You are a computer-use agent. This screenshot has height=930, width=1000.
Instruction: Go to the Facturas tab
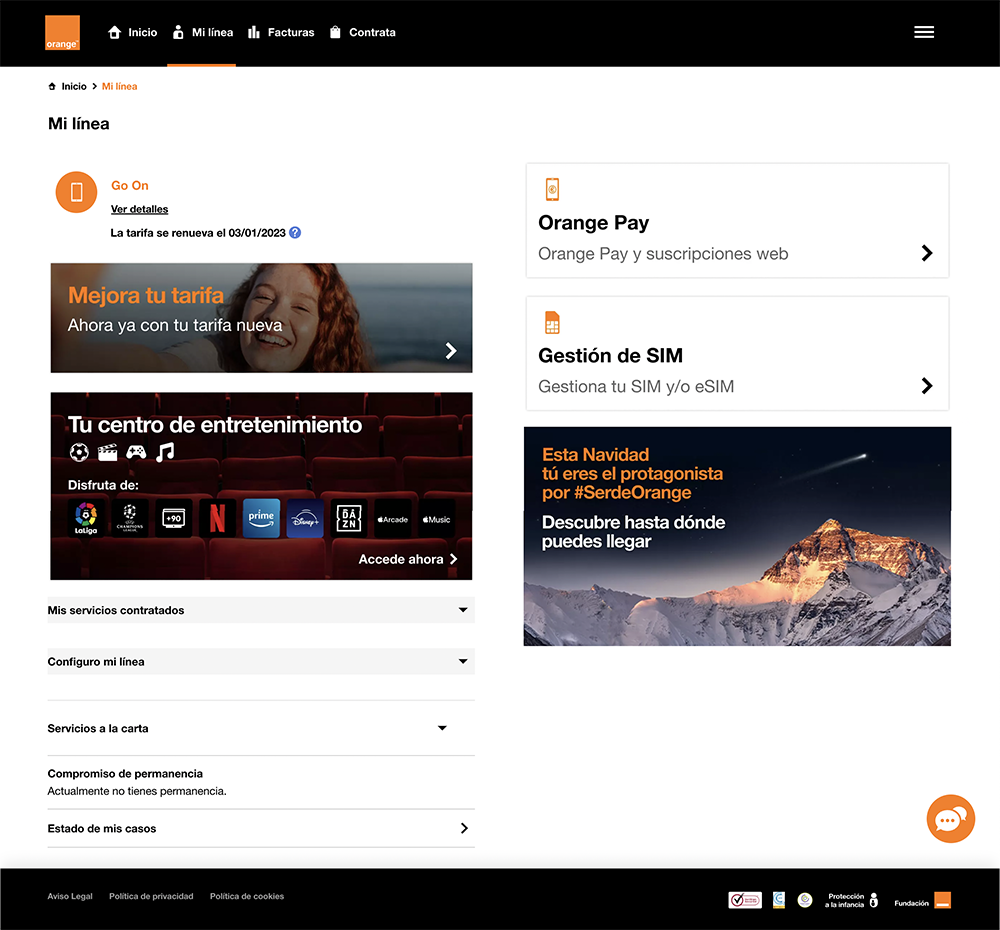point(281,33)
